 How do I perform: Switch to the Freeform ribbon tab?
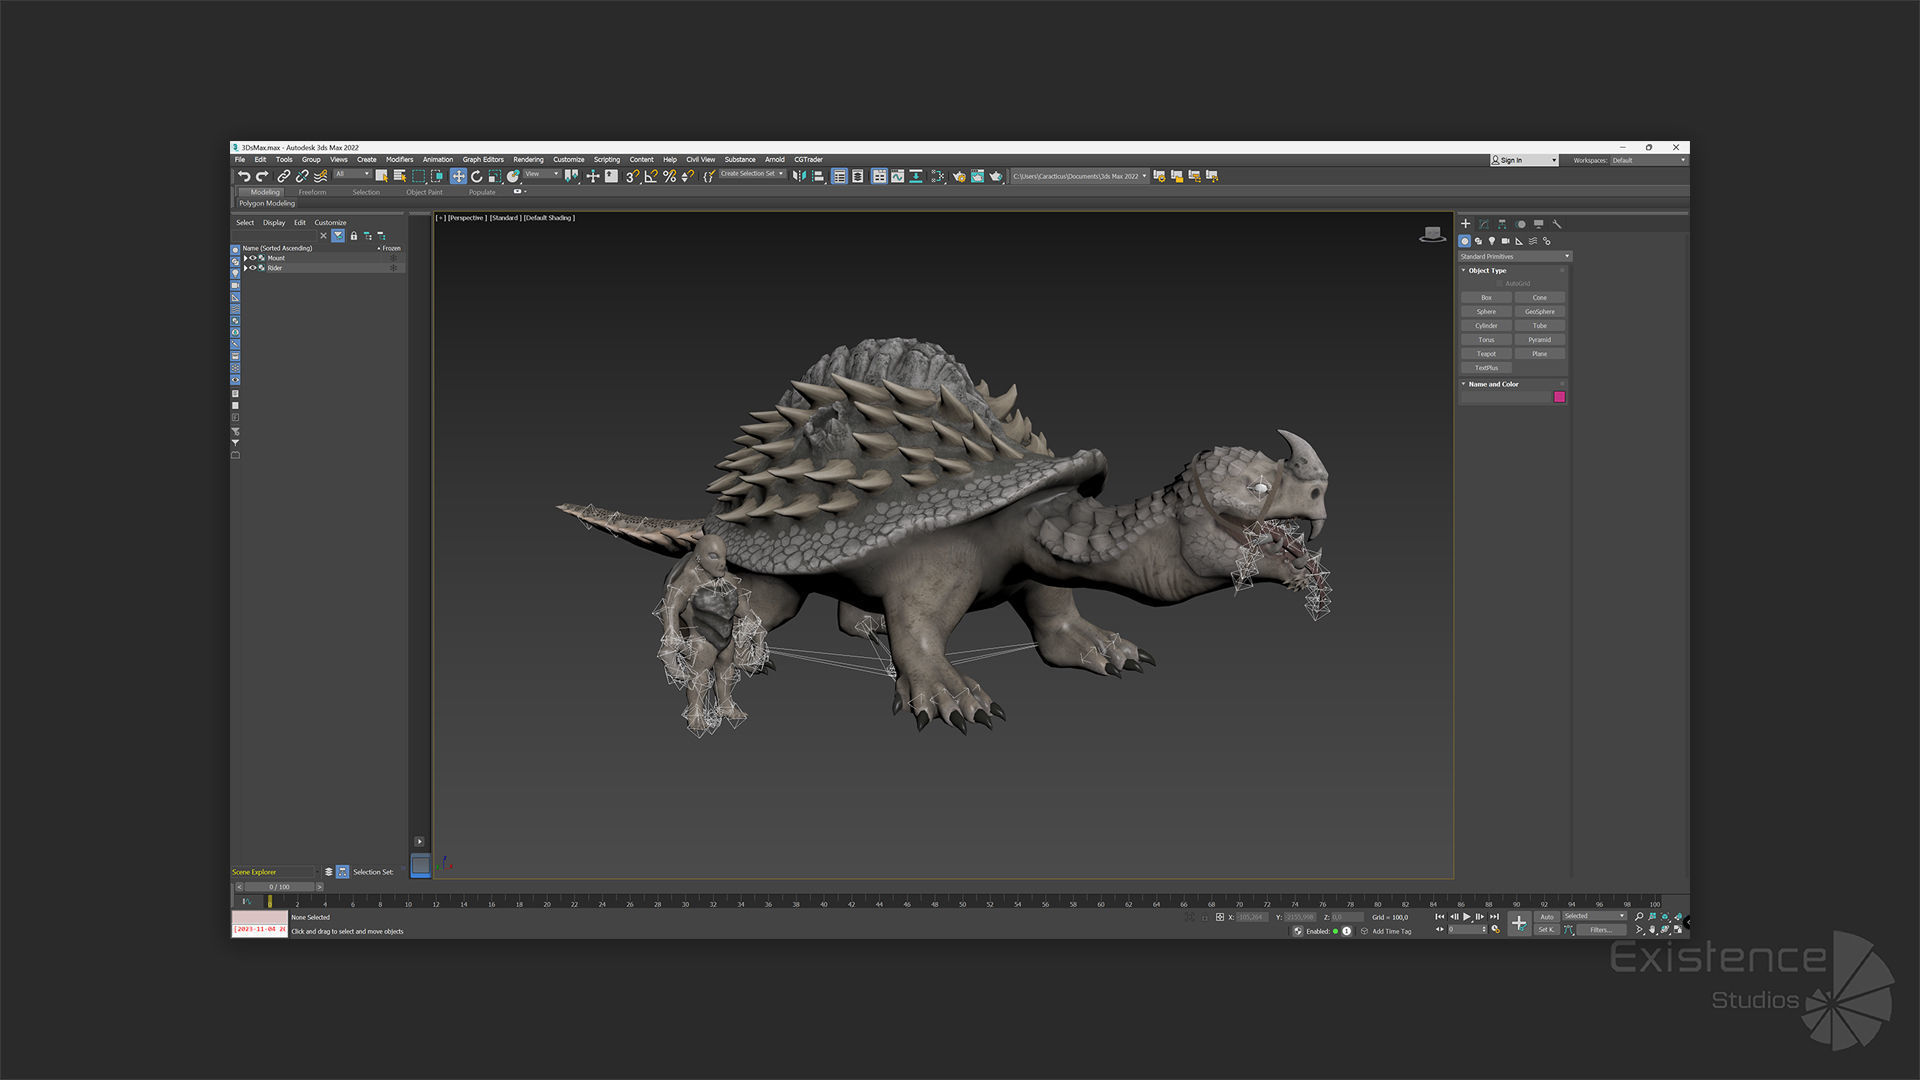click(x=312, y=192)
